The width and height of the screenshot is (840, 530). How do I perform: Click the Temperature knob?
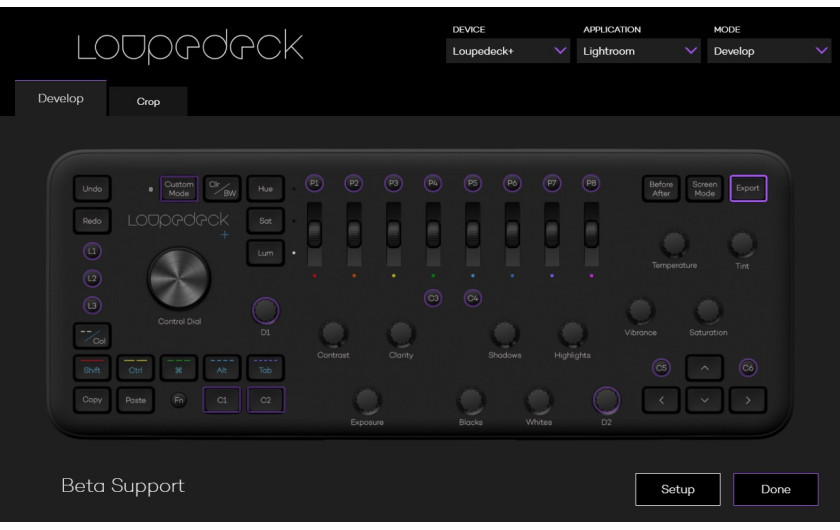pyautogui.click(x=674, y=244)
